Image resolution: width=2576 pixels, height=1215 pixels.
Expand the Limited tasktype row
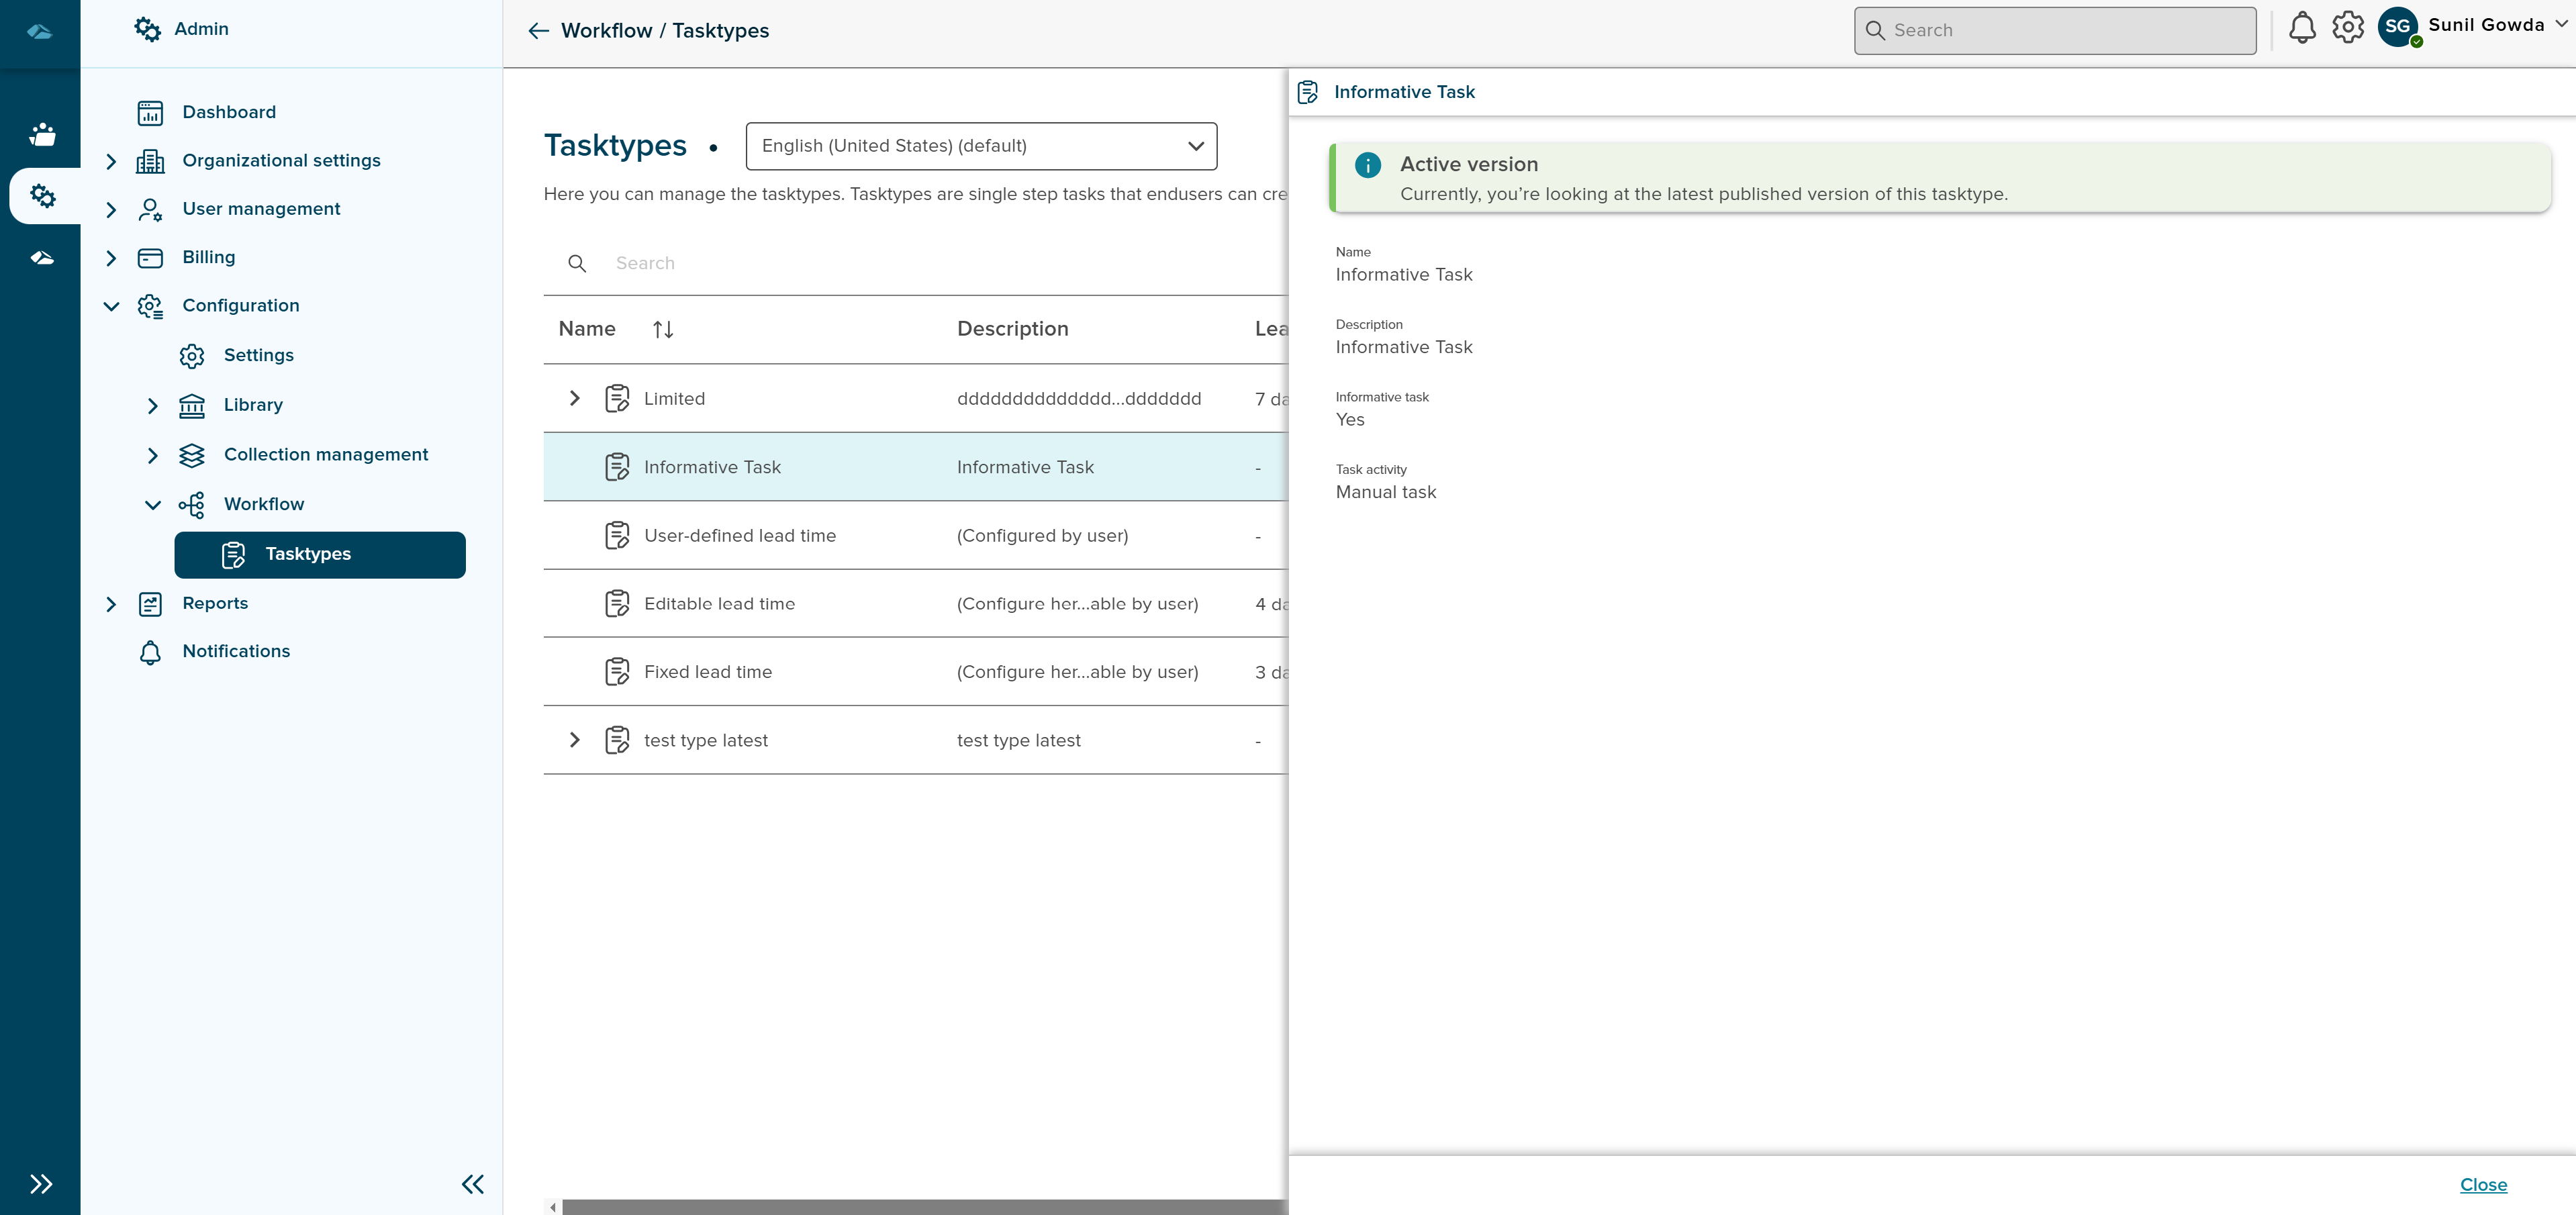pyautogui.click(x=574, y=398)
